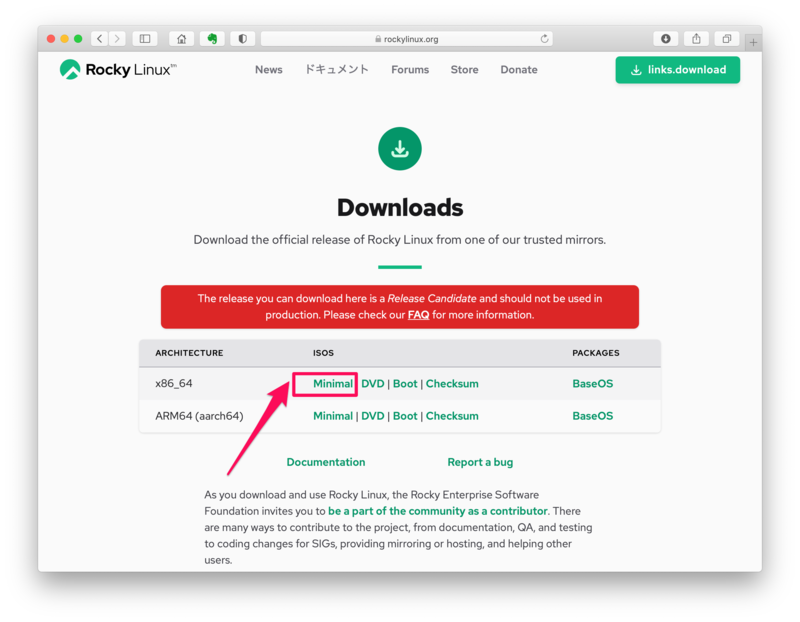Select the x86_64 architecture text
This screenshot has width=800, height=622.
pyautogui.click(x=173, y=384)
